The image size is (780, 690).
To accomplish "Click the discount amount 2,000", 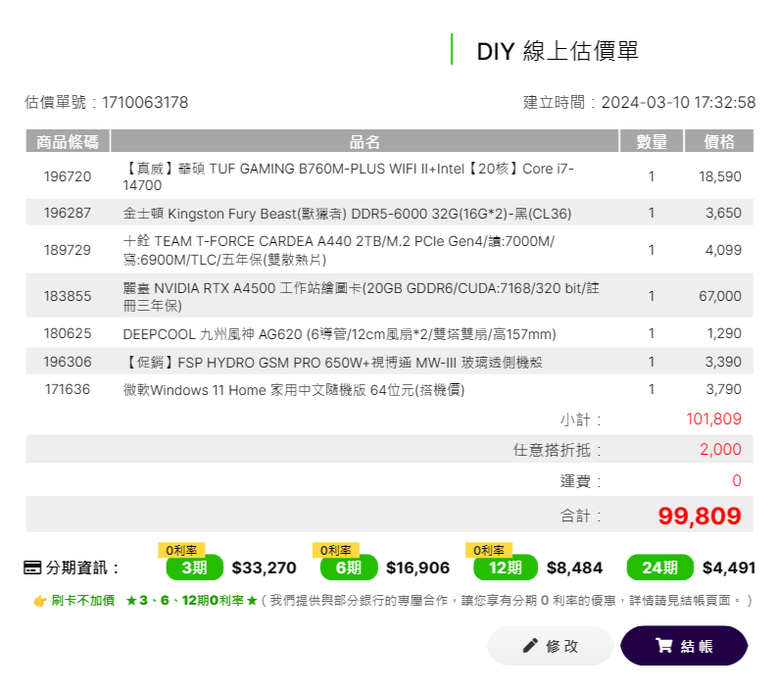I will point(720,449).
